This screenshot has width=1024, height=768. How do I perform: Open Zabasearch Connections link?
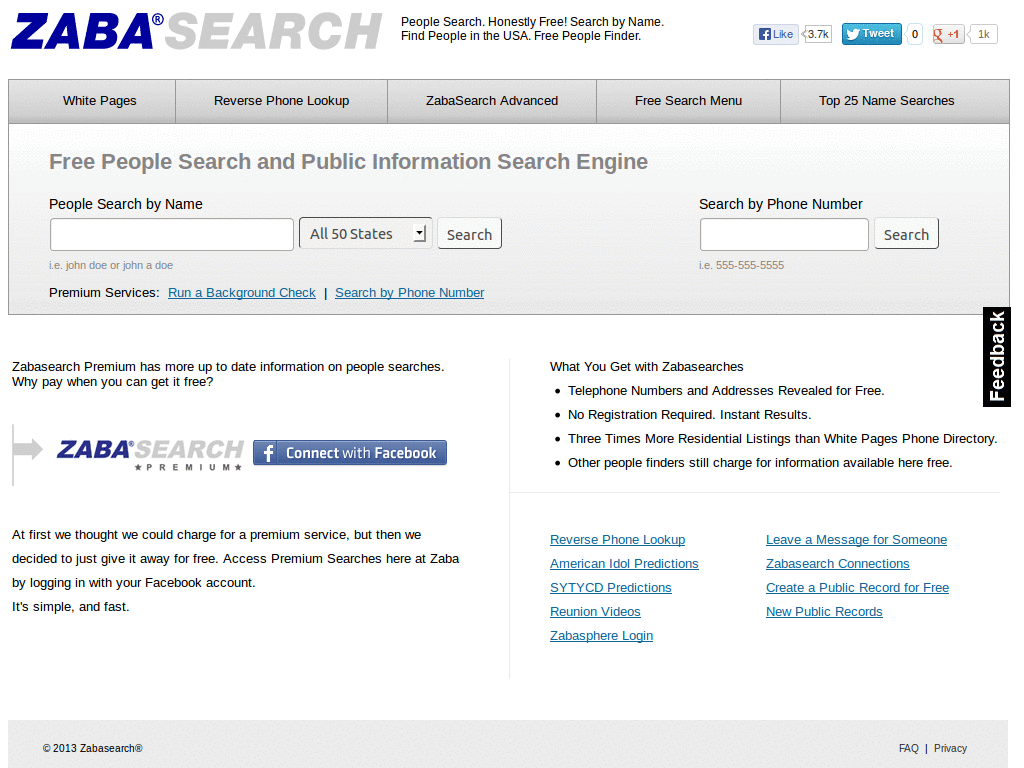tap(837, 564)
